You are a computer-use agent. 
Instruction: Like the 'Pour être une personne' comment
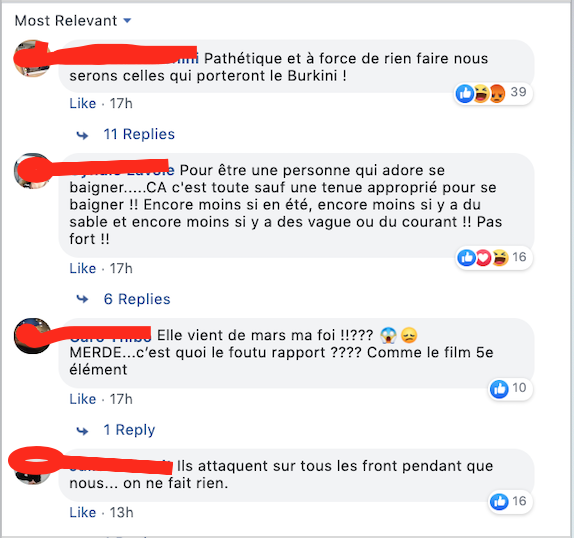click(83, 268)
